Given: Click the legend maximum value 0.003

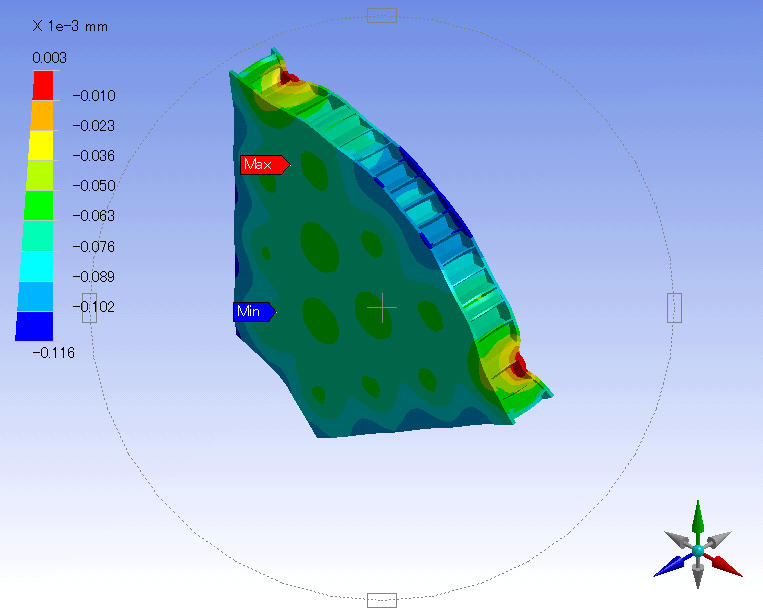Looking at the screenshot, I should [49, 58].
